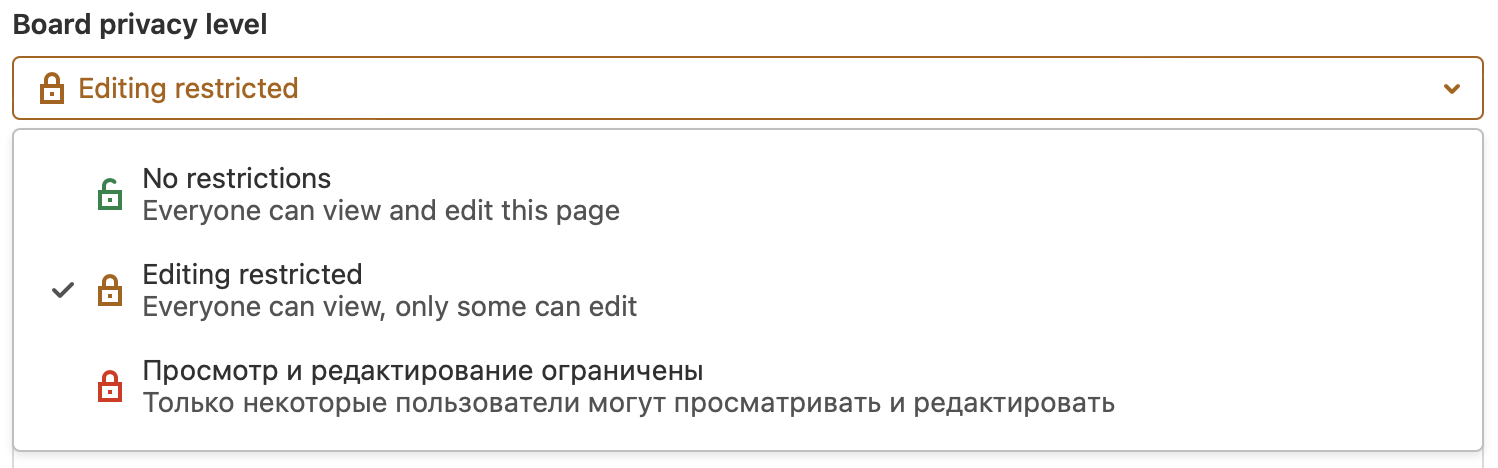Click "Everyone can view, only some can edit" description
Image resolution: width=1498 pixels, height=468 pixels.
(x=390, y=306)
